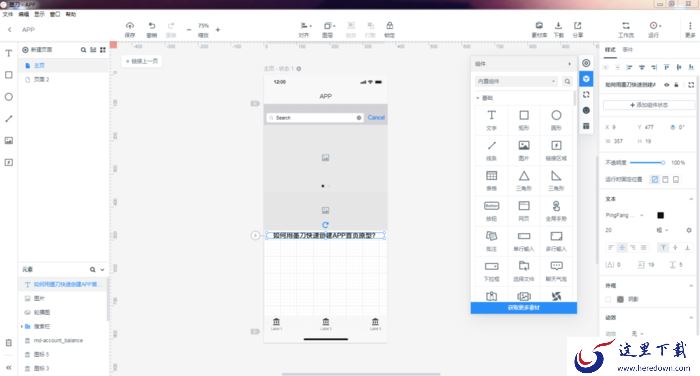Click the Lock icon in top toolbar

click(389, 25)
